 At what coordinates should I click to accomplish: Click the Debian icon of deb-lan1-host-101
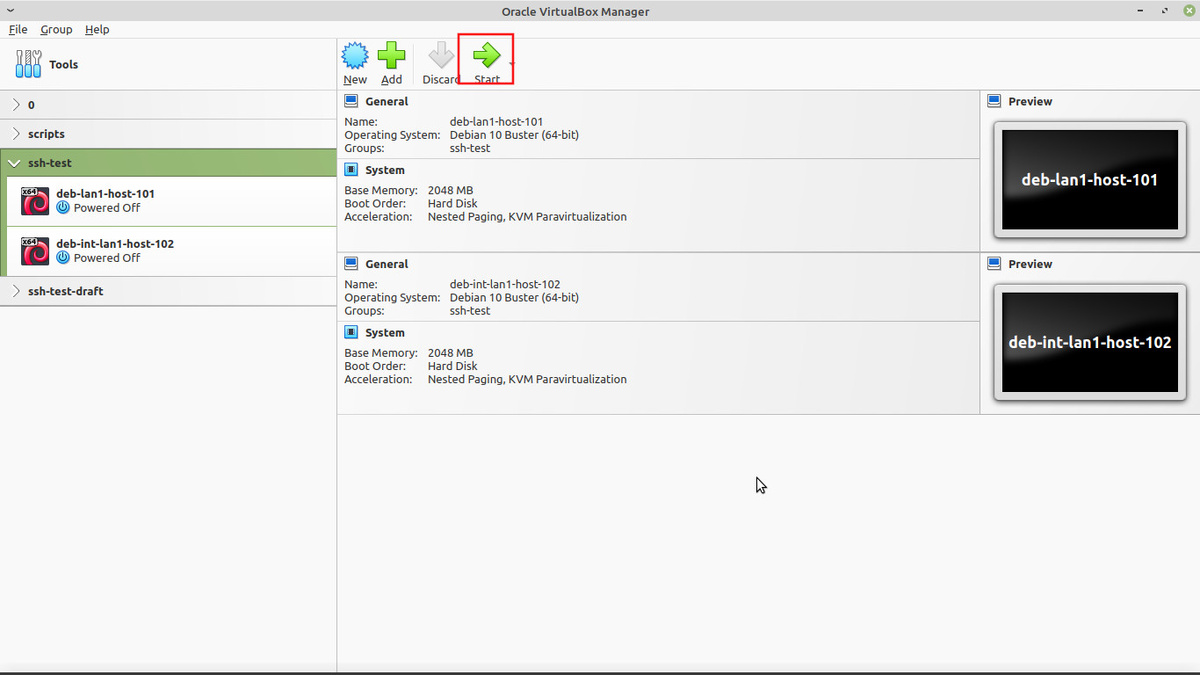[x=35, y=201]
